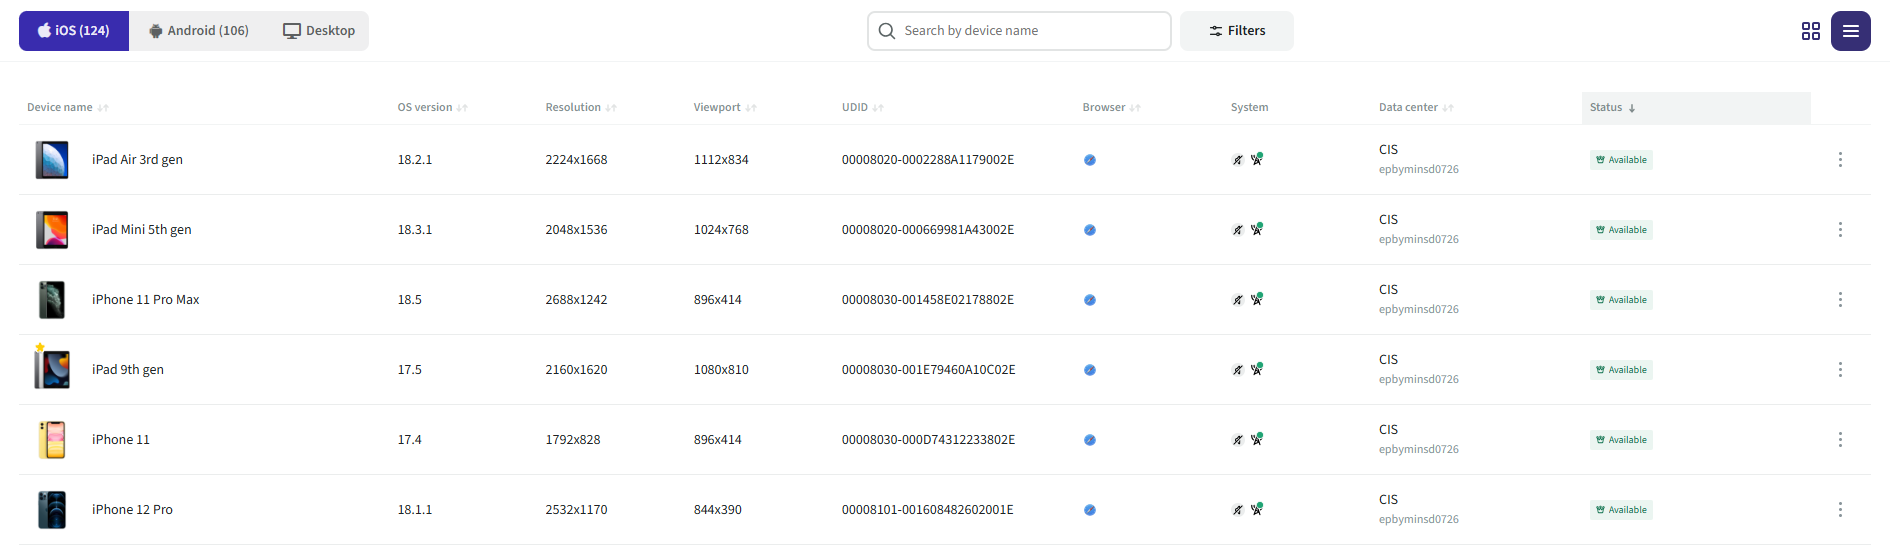
Task: Open row actions menu for iPad 9th gen
Action: (x=1840, y=370)
